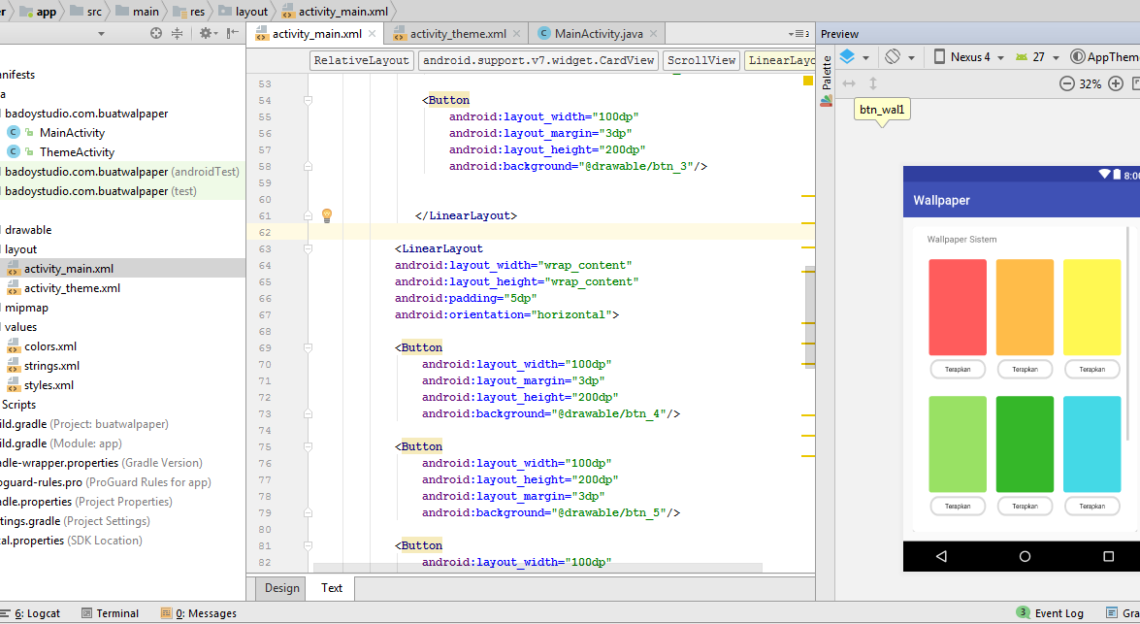Click the red wallpaper swatch in preview
Screen dimensions: 1140x624
pos(957,307)
